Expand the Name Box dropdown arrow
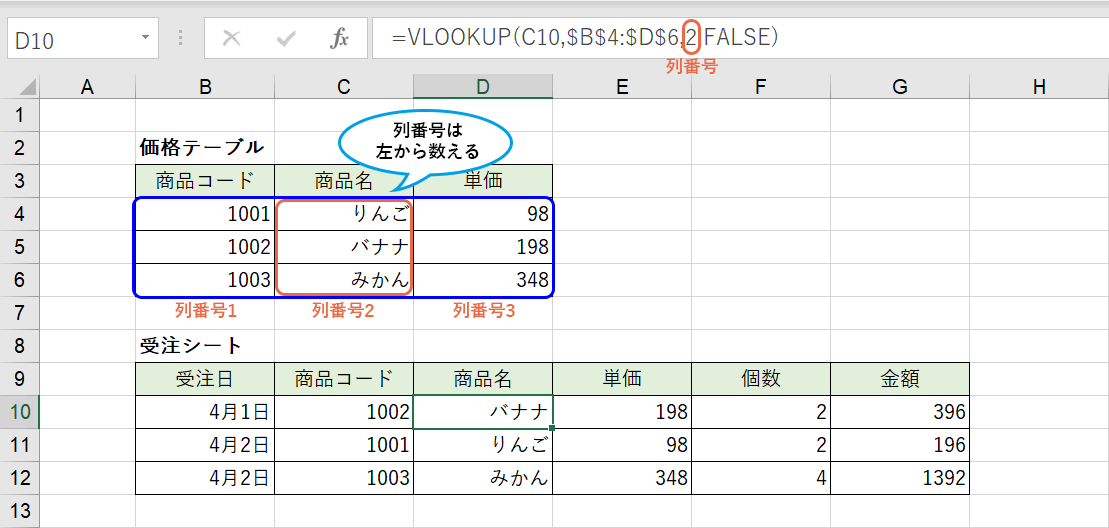The image size is (1109, 528). point(146,39)
